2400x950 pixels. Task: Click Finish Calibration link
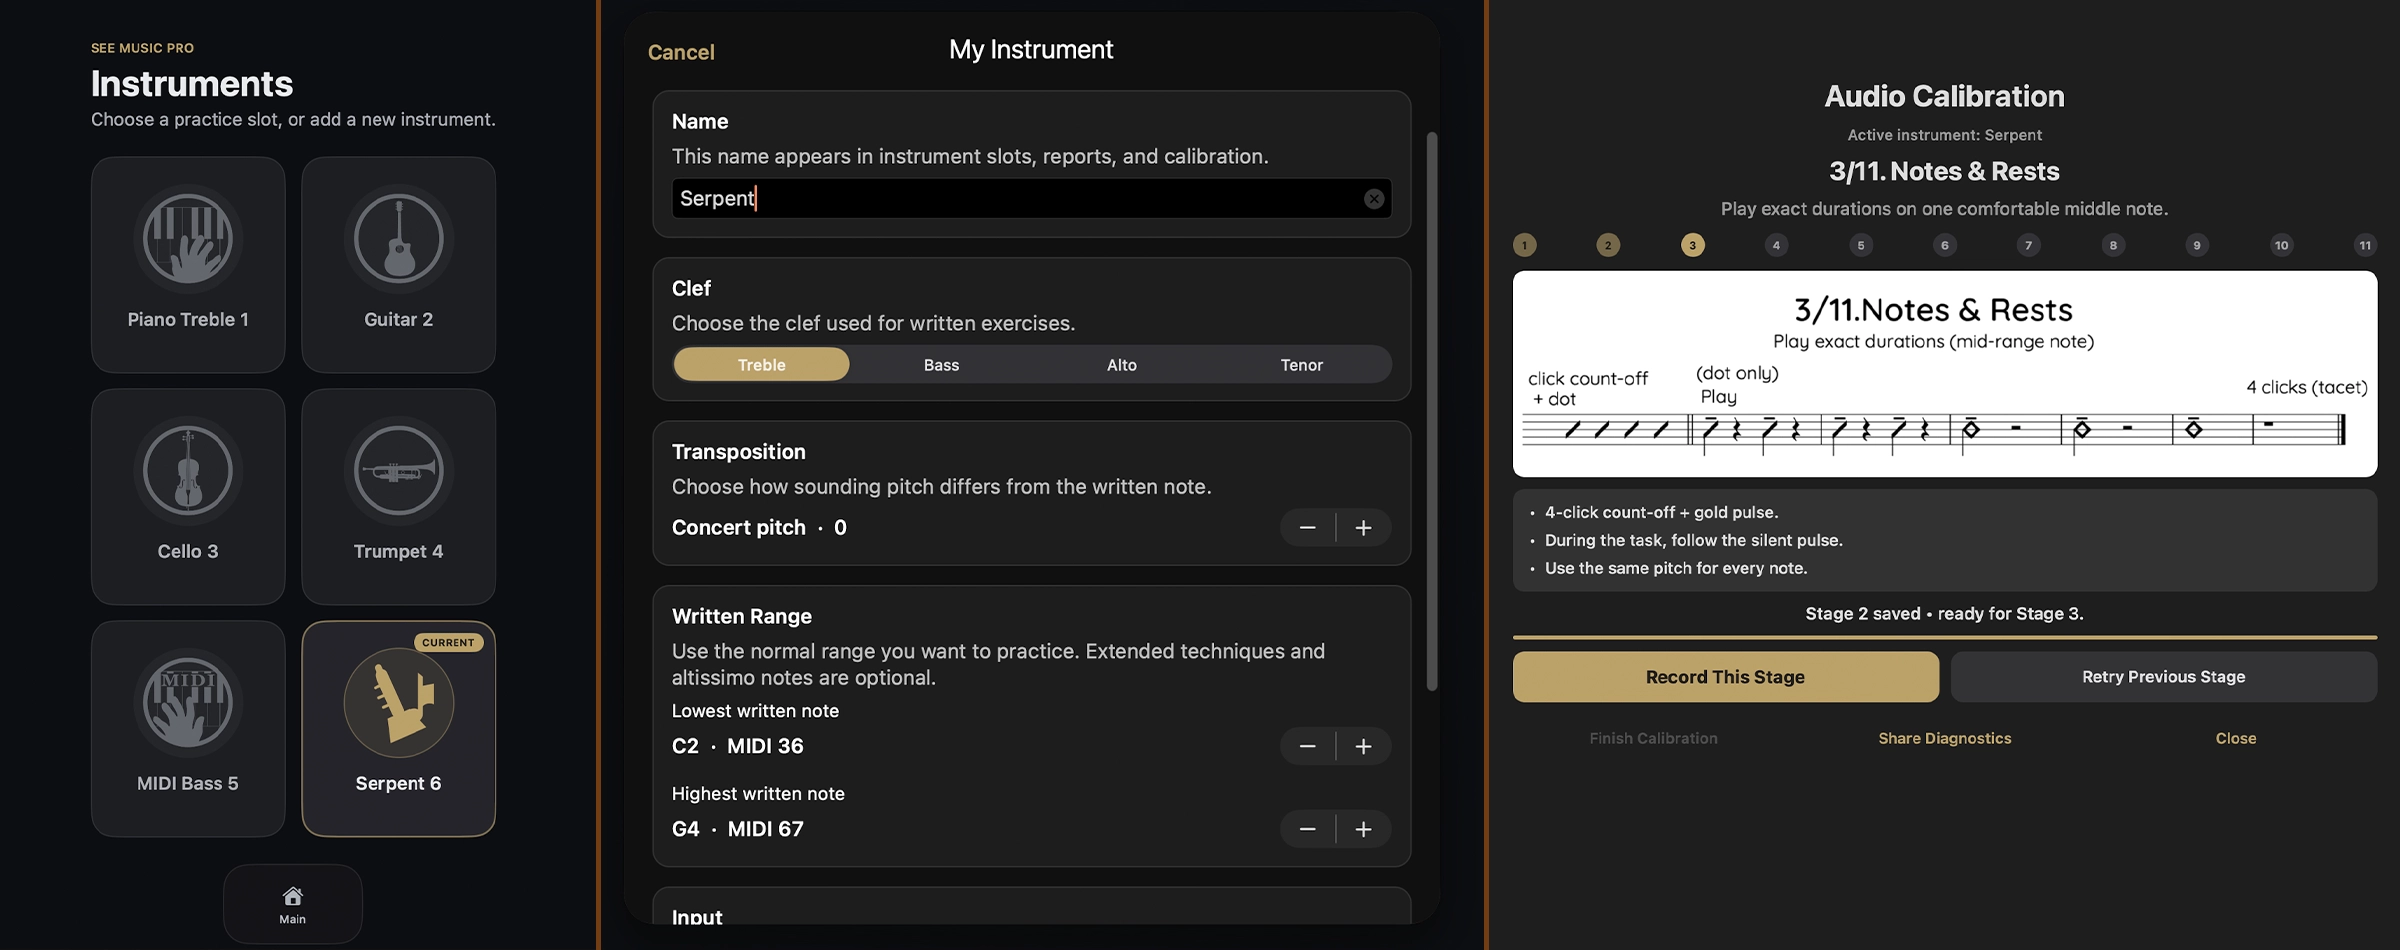point(1653,738)
